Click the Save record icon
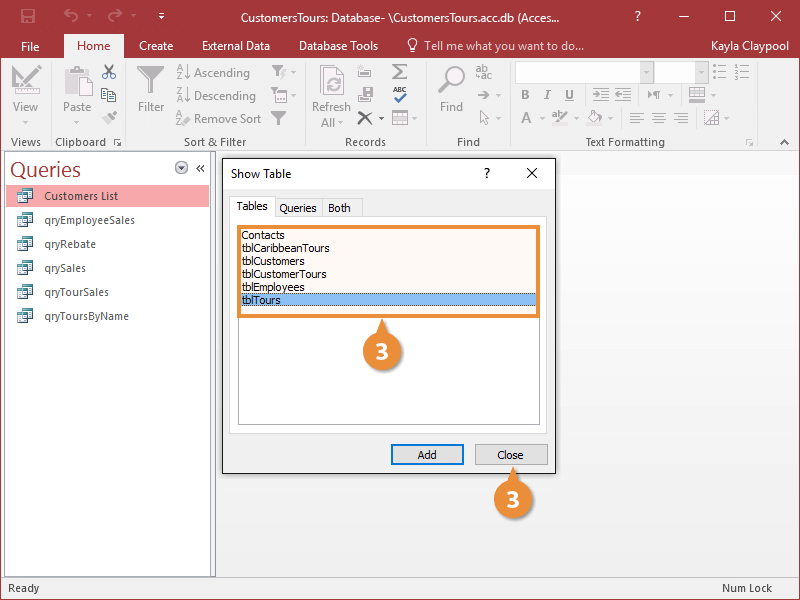 [x=365, y=94]
